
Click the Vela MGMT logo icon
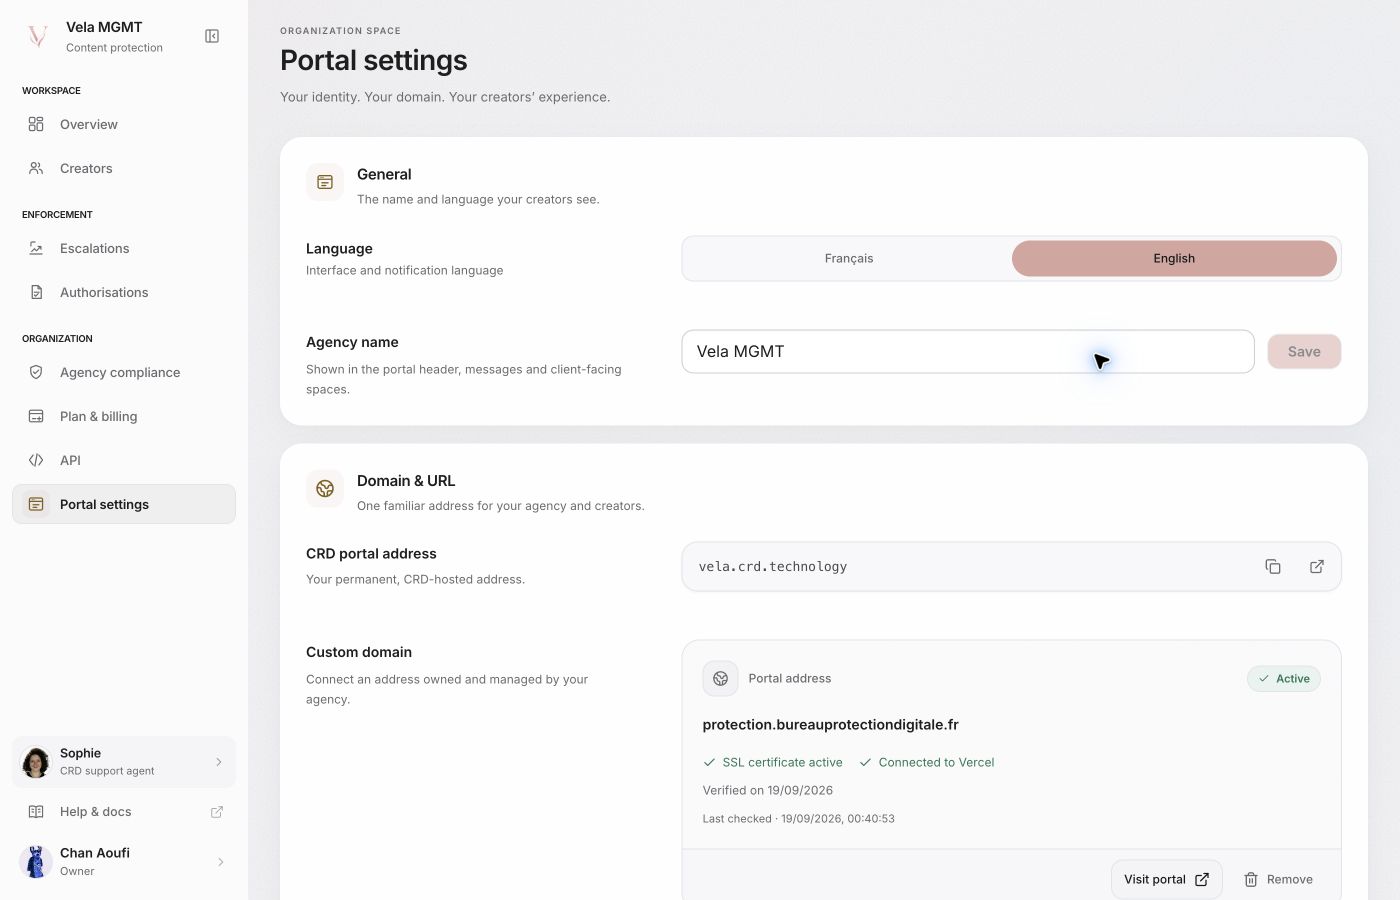point(38,36)
